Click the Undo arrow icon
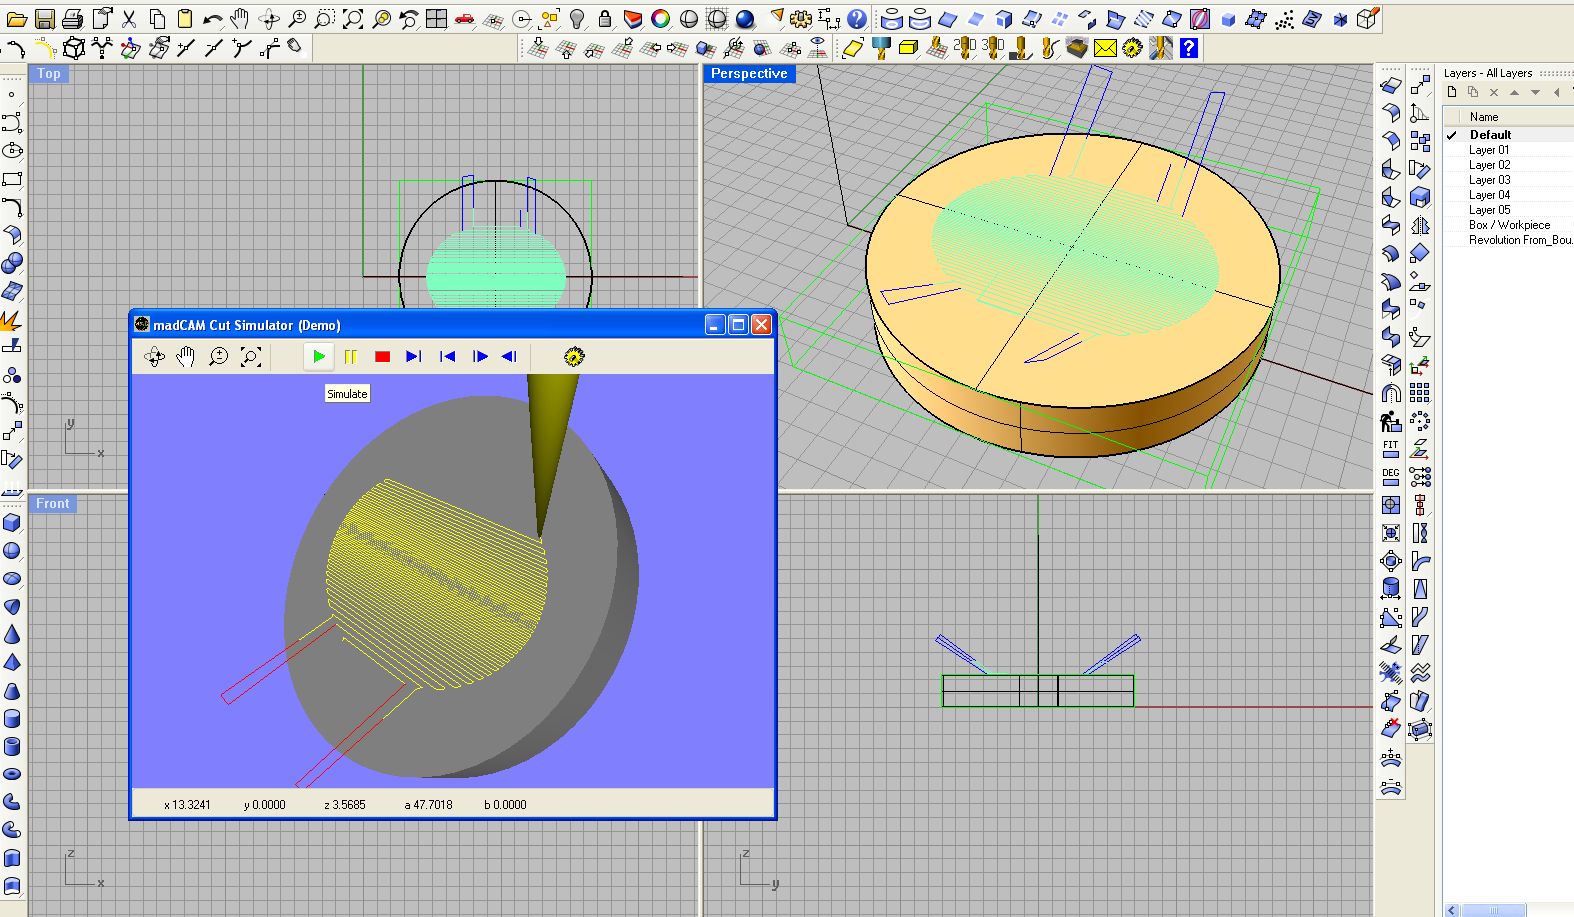The width and height of the screenshot is (1574, 917). coord(212,19)
